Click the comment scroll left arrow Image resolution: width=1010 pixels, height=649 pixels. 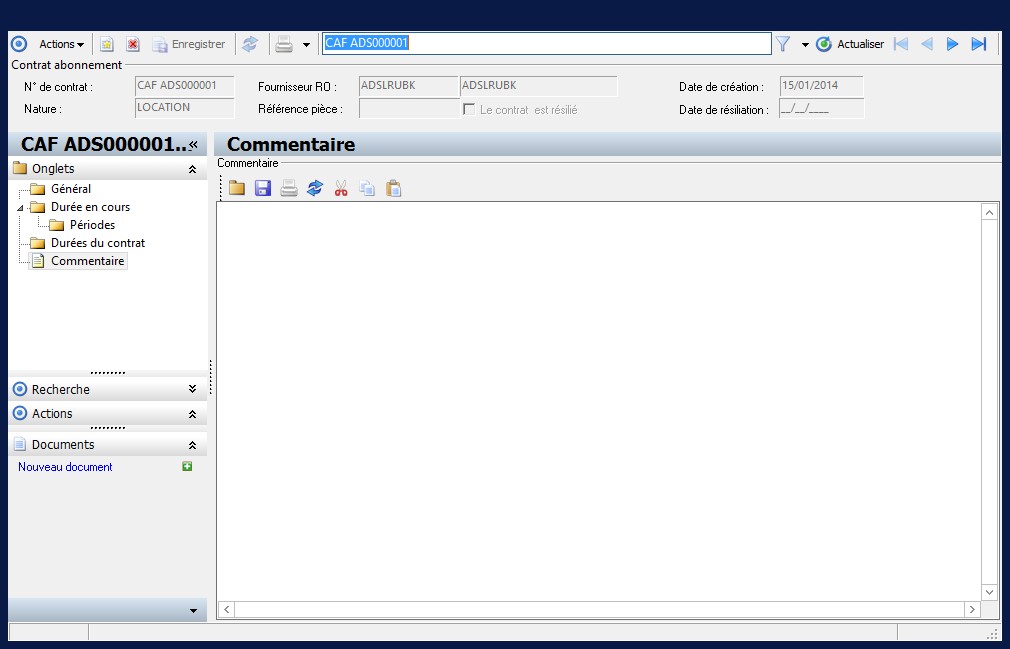point(226,609)
